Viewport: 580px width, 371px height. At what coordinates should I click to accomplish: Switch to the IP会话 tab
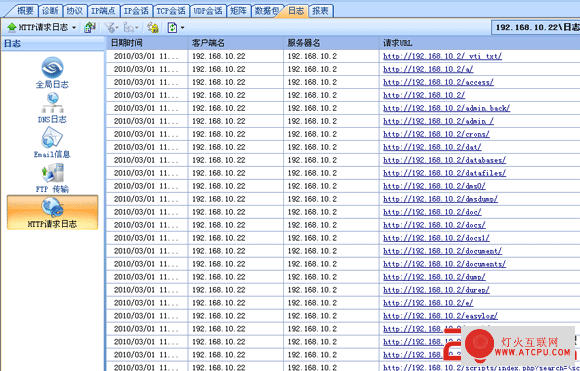click(136, 11)
